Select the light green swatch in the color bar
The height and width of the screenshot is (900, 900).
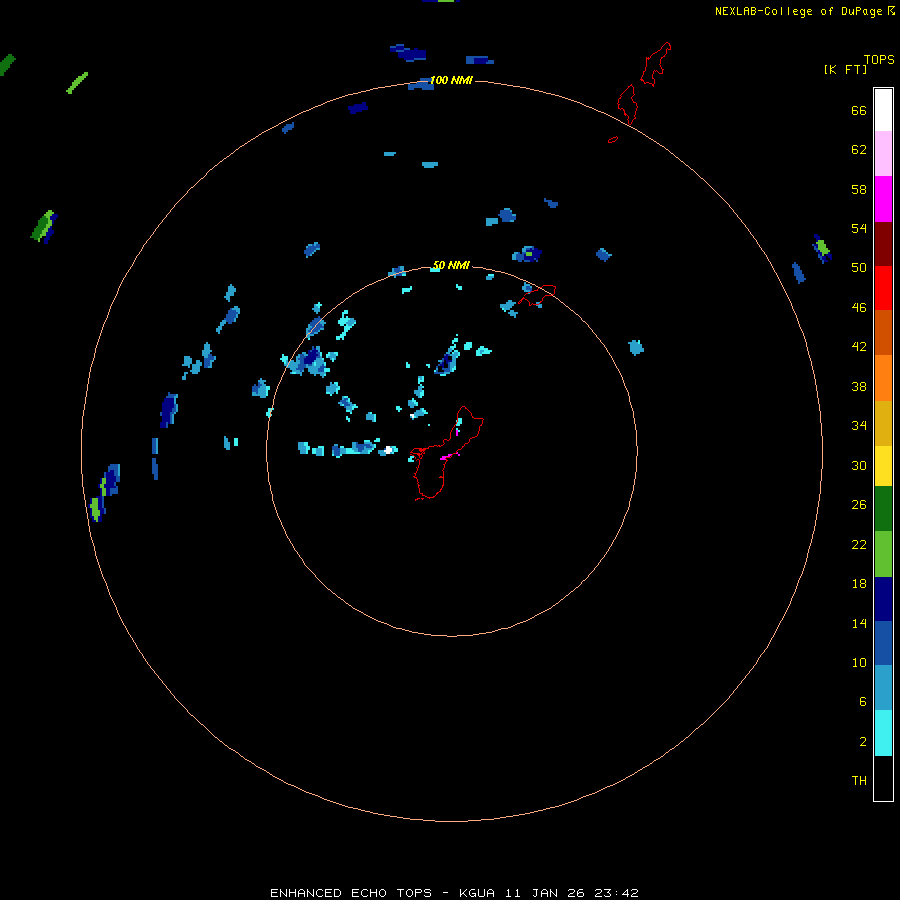[883, 554]
